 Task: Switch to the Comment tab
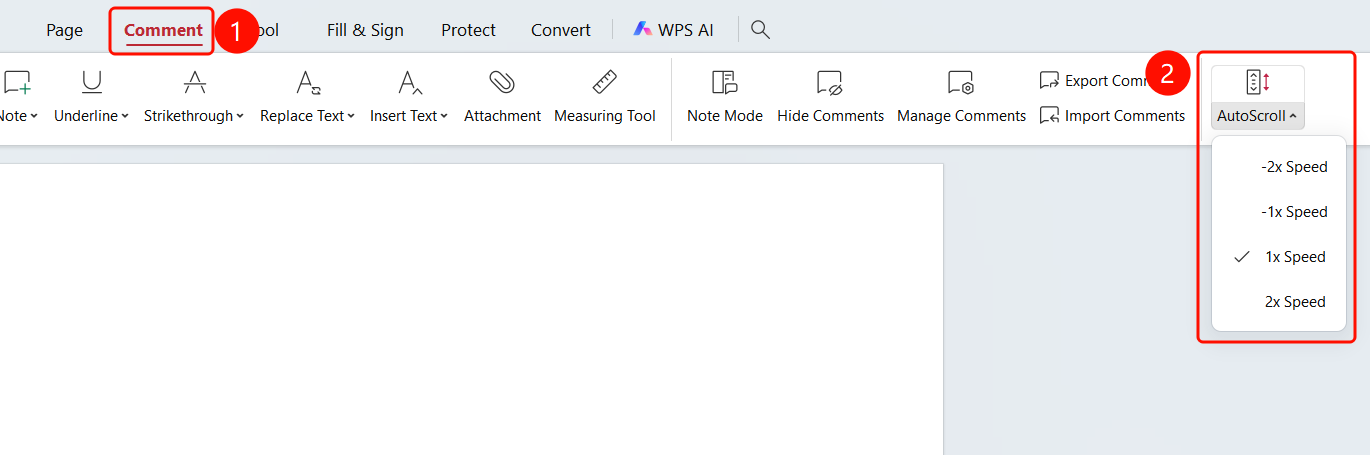[x=163, y=30]
